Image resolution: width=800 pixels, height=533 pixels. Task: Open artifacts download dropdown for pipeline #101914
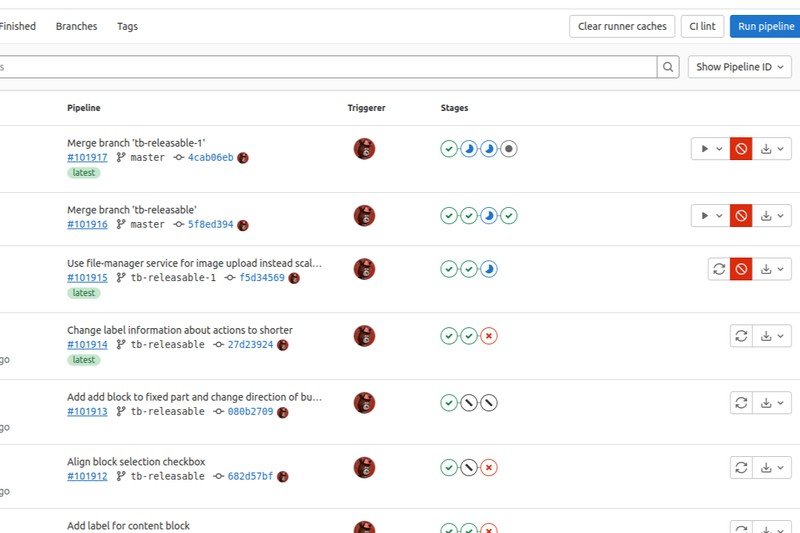(x=772, y=336)
